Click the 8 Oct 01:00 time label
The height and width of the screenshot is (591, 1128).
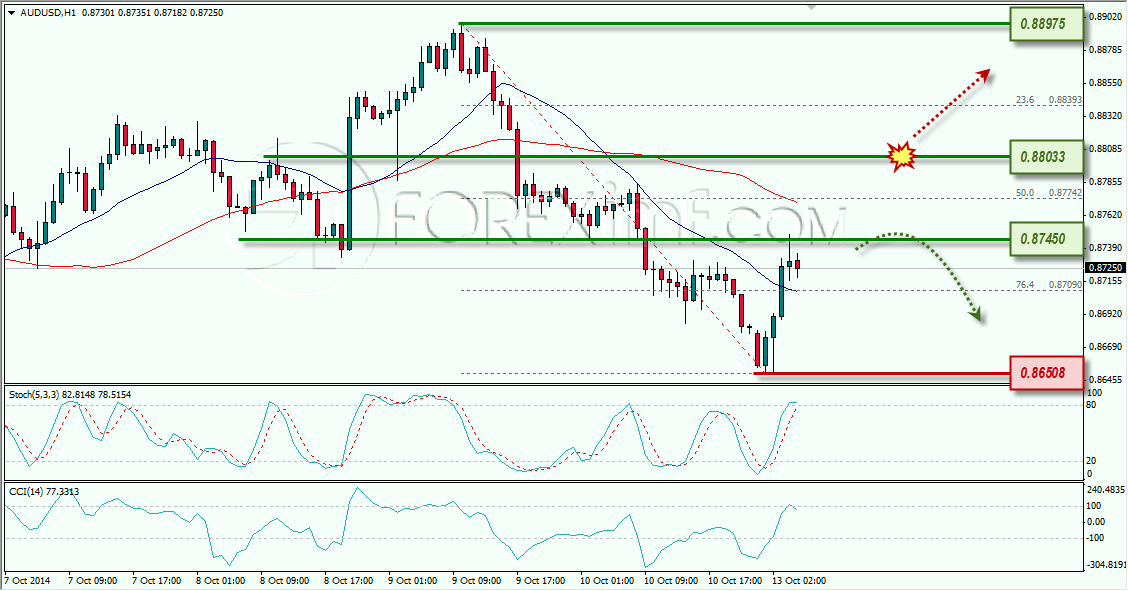[220, 581]
